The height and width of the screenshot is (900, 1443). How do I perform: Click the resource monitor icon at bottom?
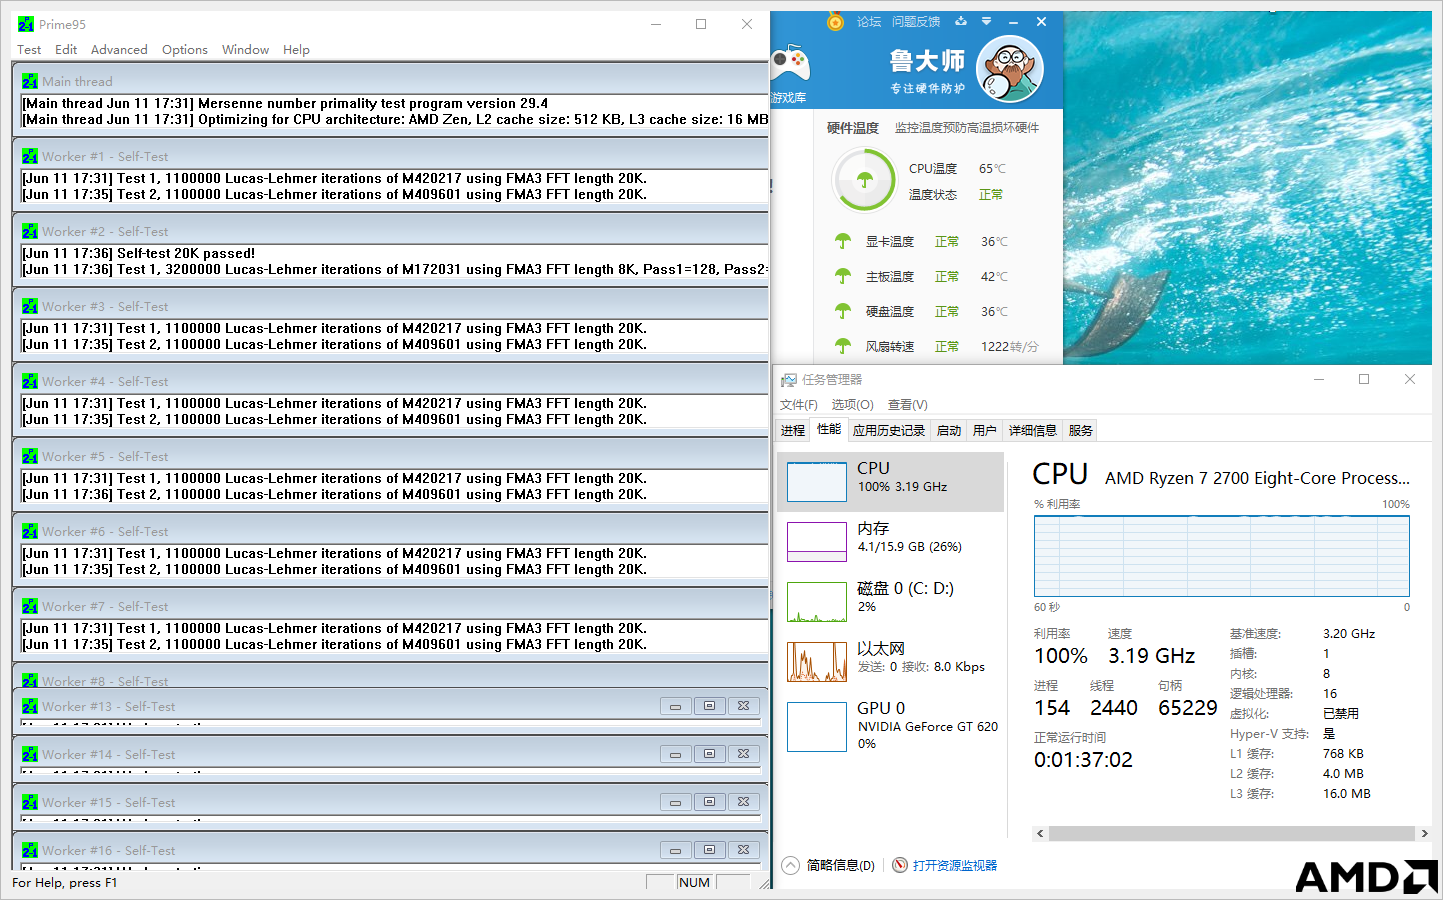click(900, 865)
